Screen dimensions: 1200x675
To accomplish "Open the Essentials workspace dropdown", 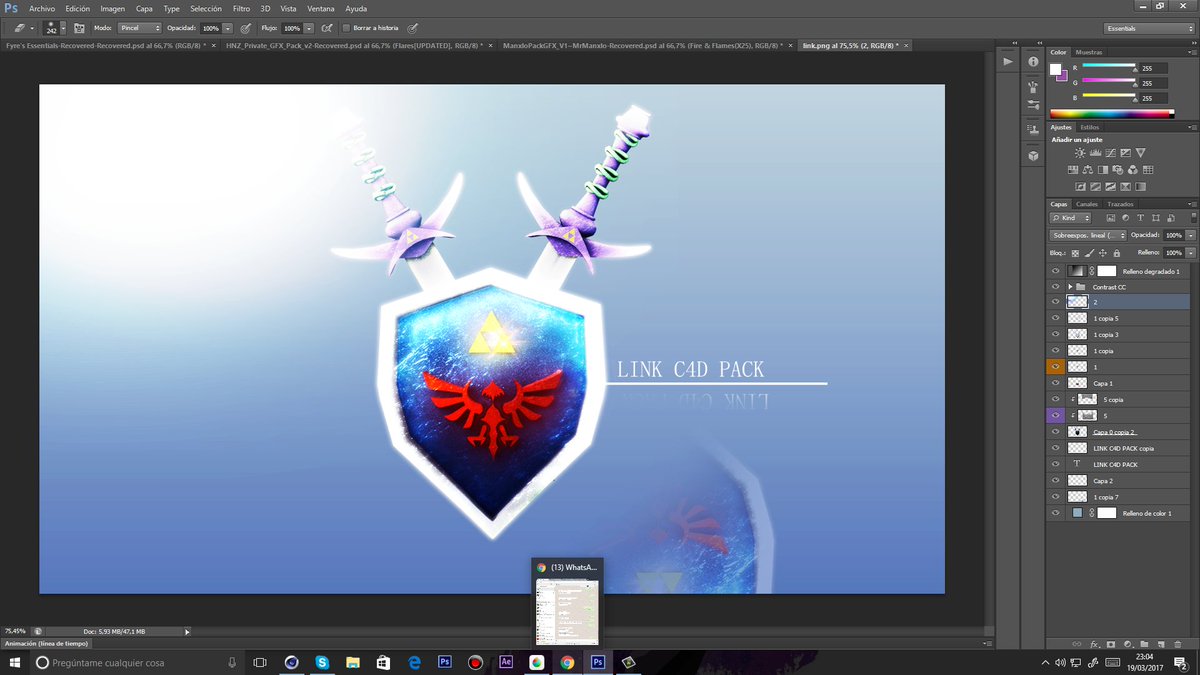I will click(x=1149, y=28).
